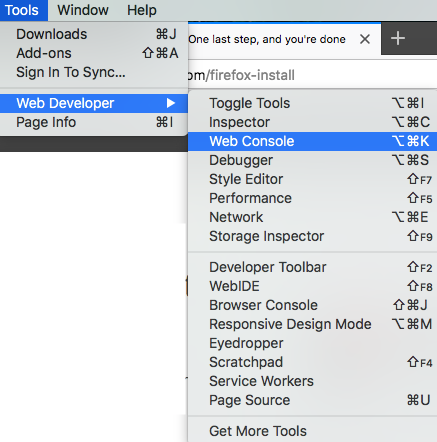Open Scratchpad
437x442 pixels.
click(x=312, y=362)
